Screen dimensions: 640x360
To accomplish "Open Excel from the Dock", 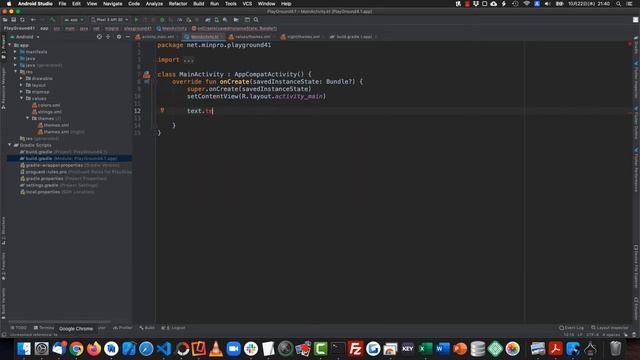I will [425, 349].
